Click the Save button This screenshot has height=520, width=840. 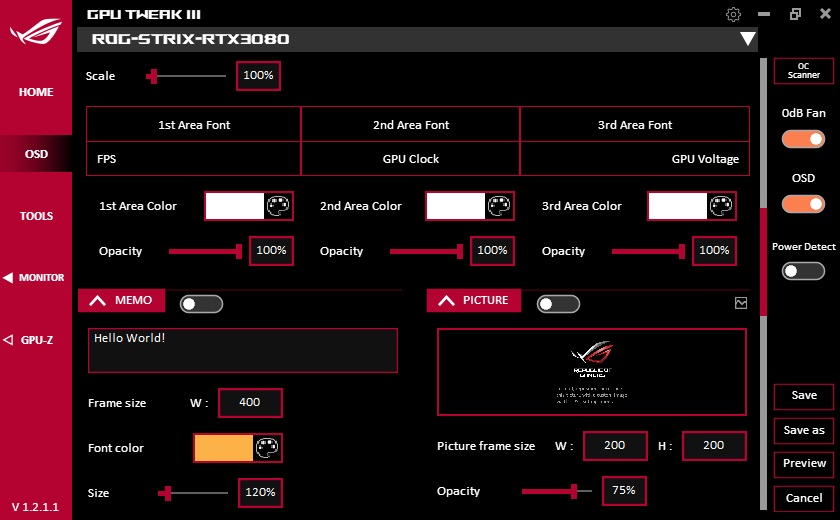pyautogui.click(x=804, y=396)
